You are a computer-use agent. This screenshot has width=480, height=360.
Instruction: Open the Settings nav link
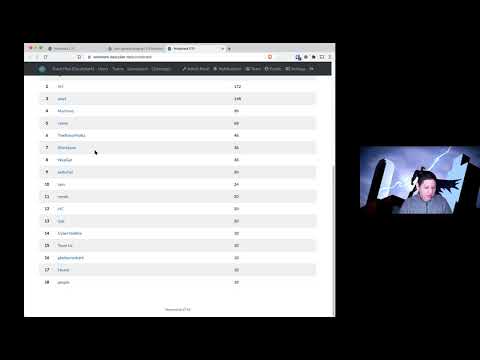[295, 69]
